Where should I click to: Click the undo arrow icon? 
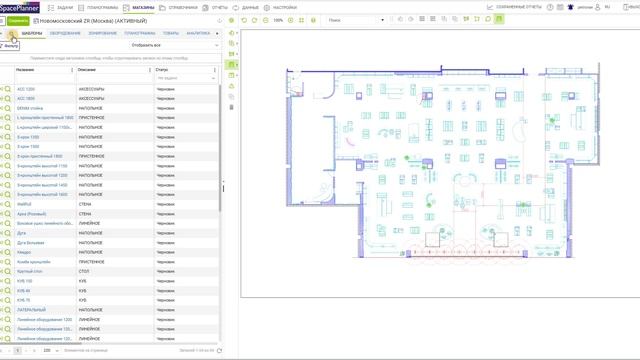coord(244,20)
